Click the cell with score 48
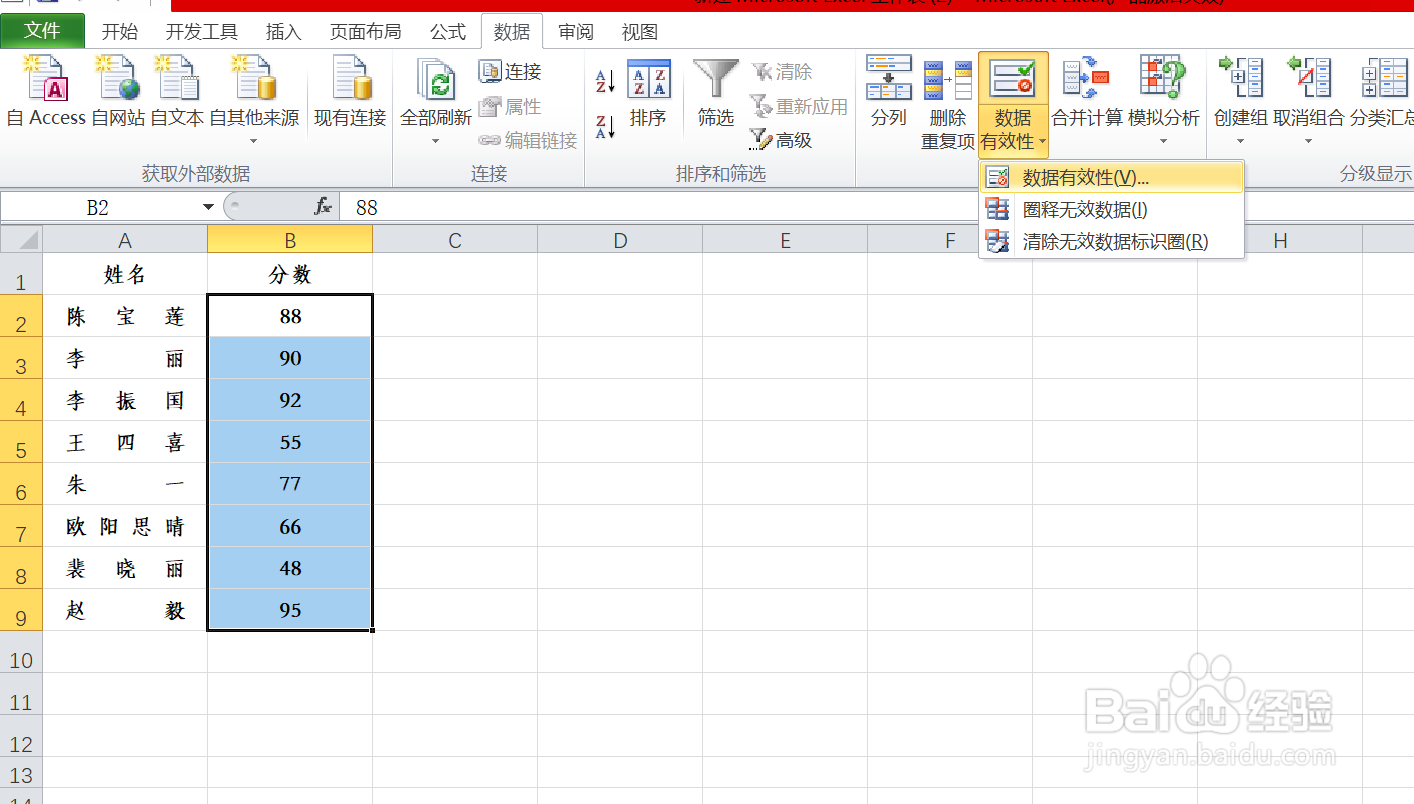 [x=290, y=568]
